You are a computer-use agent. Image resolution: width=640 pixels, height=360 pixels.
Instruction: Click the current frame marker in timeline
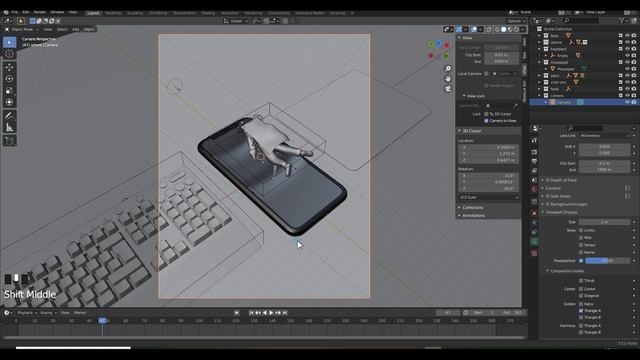pyautogui.click(x=102, y=321)
